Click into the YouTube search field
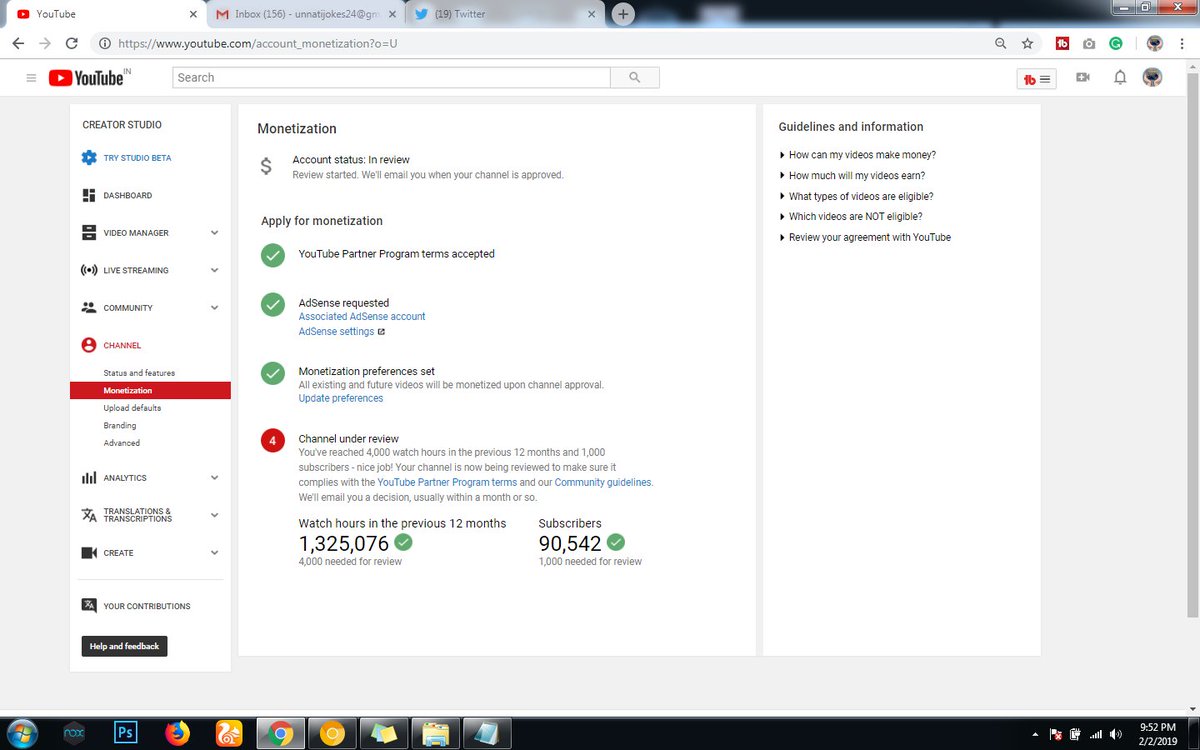This screenshot has width=1200, height=750. coord(391,78)
